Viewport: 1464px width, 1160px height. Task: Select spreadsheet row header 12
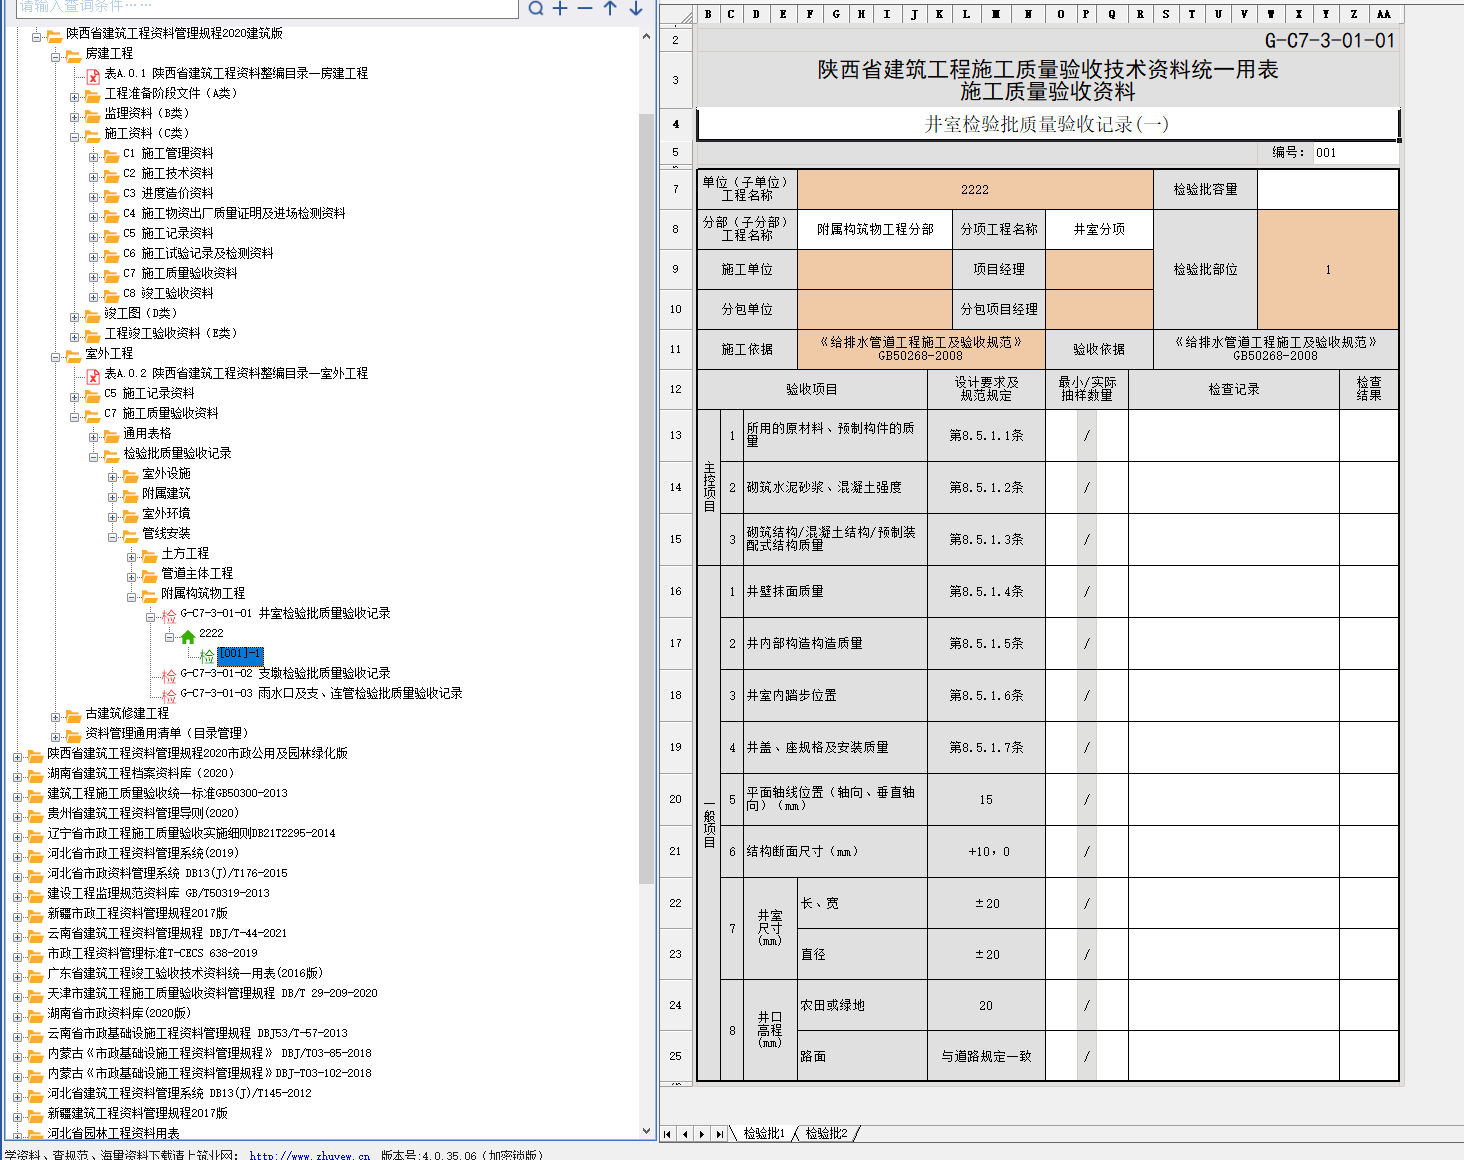676,389
